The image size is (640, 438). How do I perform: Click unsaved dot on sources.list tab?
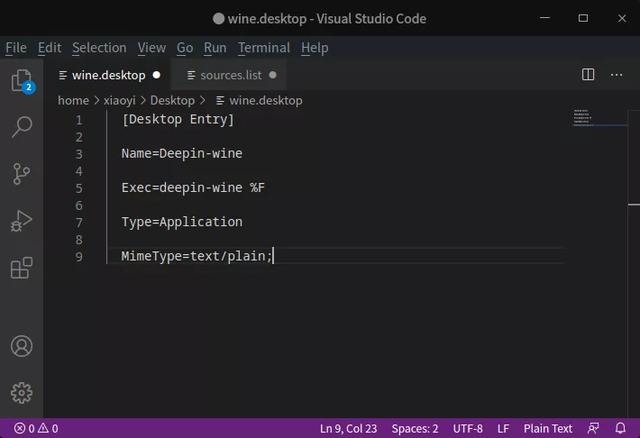tap(273, 75)
